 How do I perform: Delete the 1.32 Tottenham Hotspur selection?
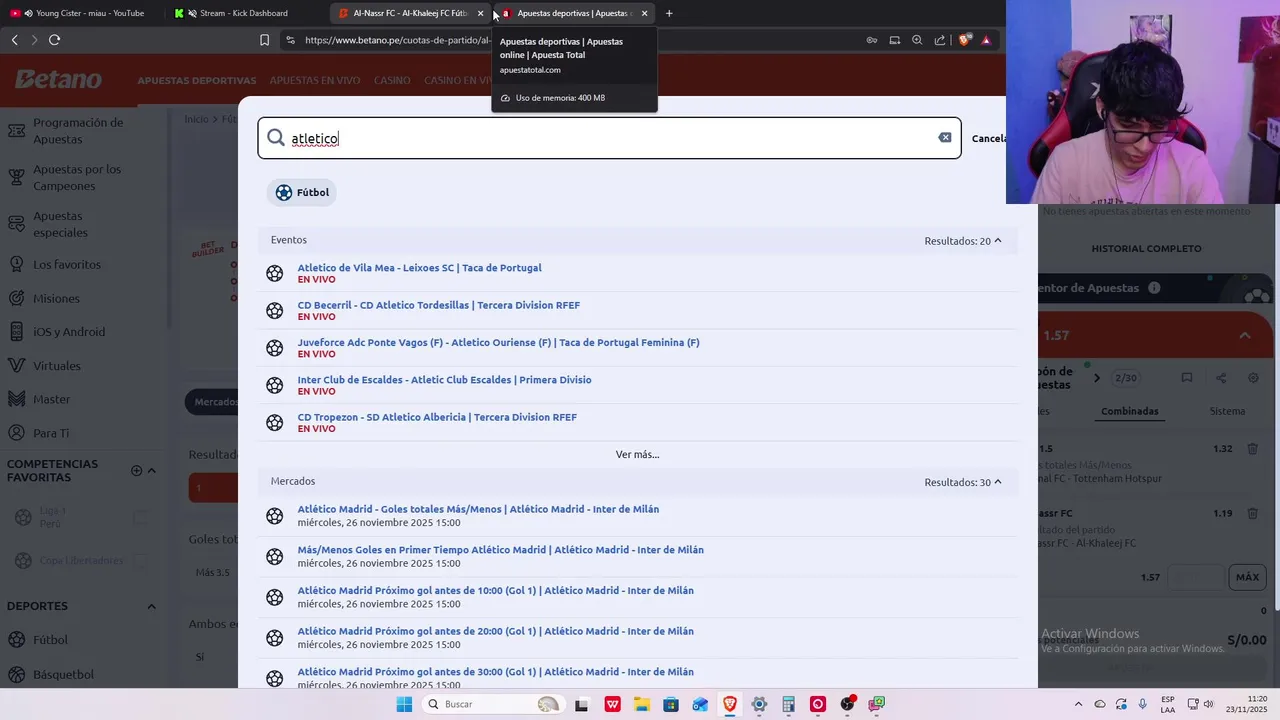(1252, 449)
